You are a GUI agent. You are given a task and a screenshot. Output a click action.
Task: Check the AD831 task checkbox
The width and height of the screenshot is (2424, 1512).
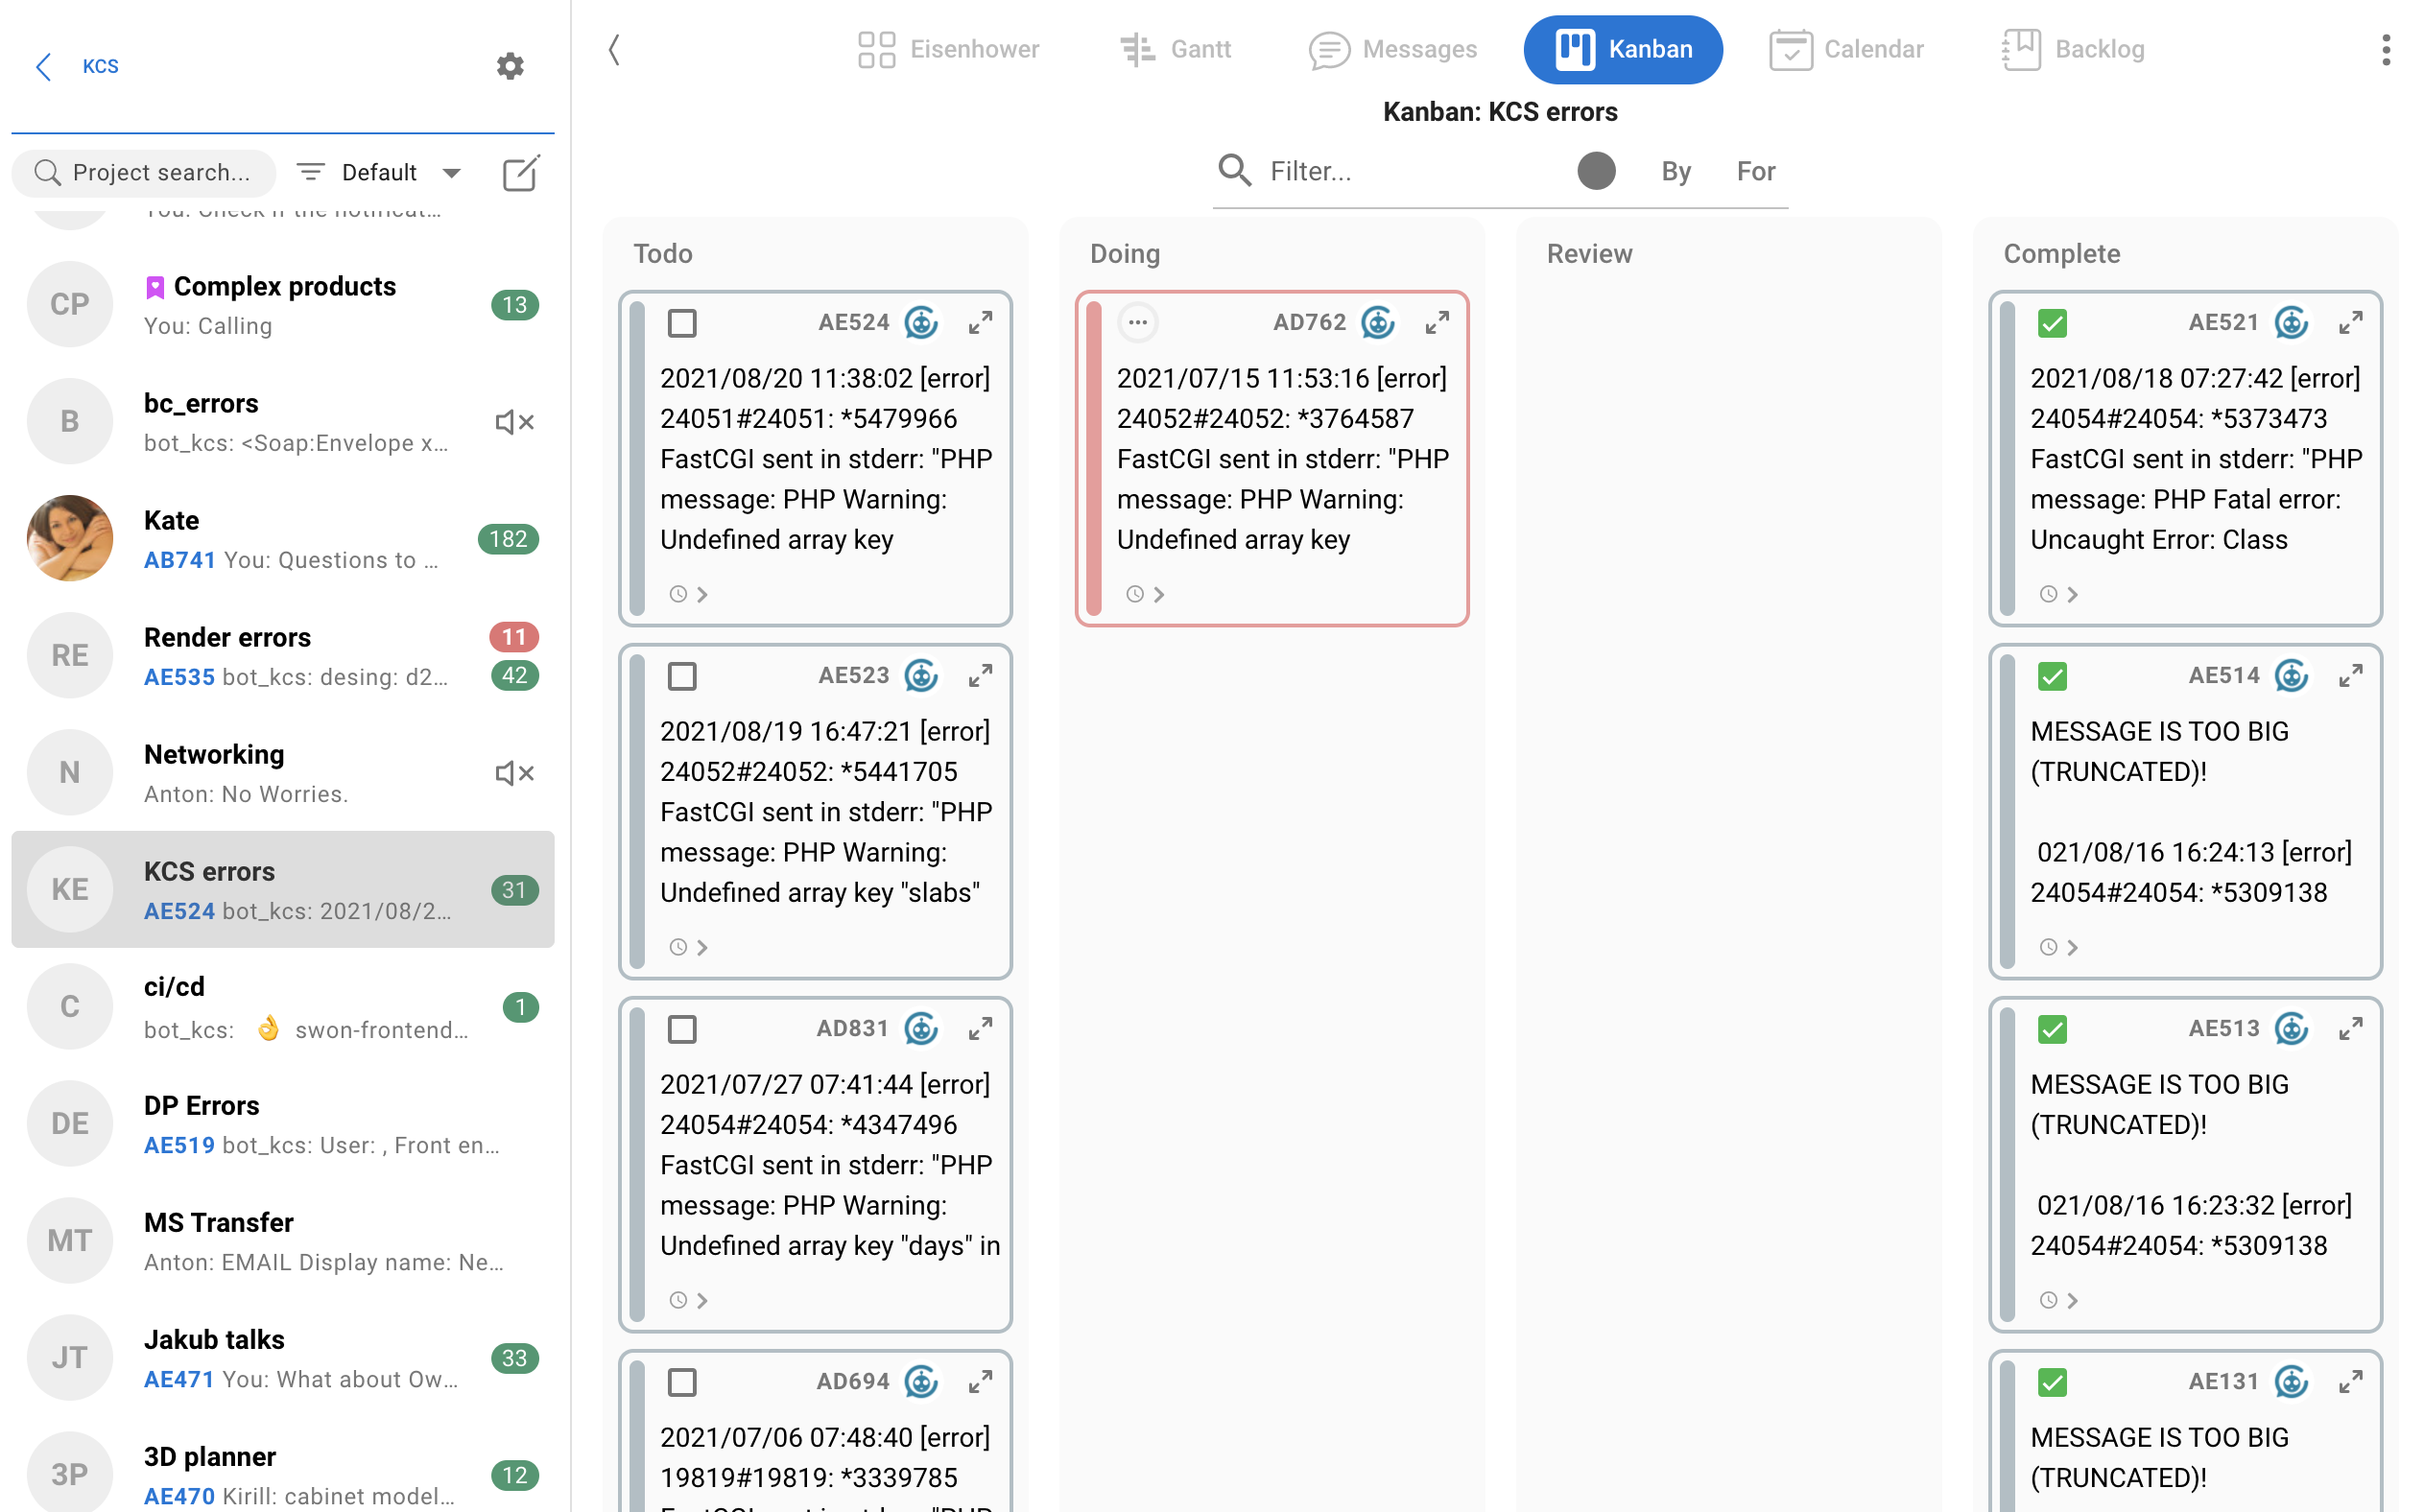click(x=682, y=1029)
